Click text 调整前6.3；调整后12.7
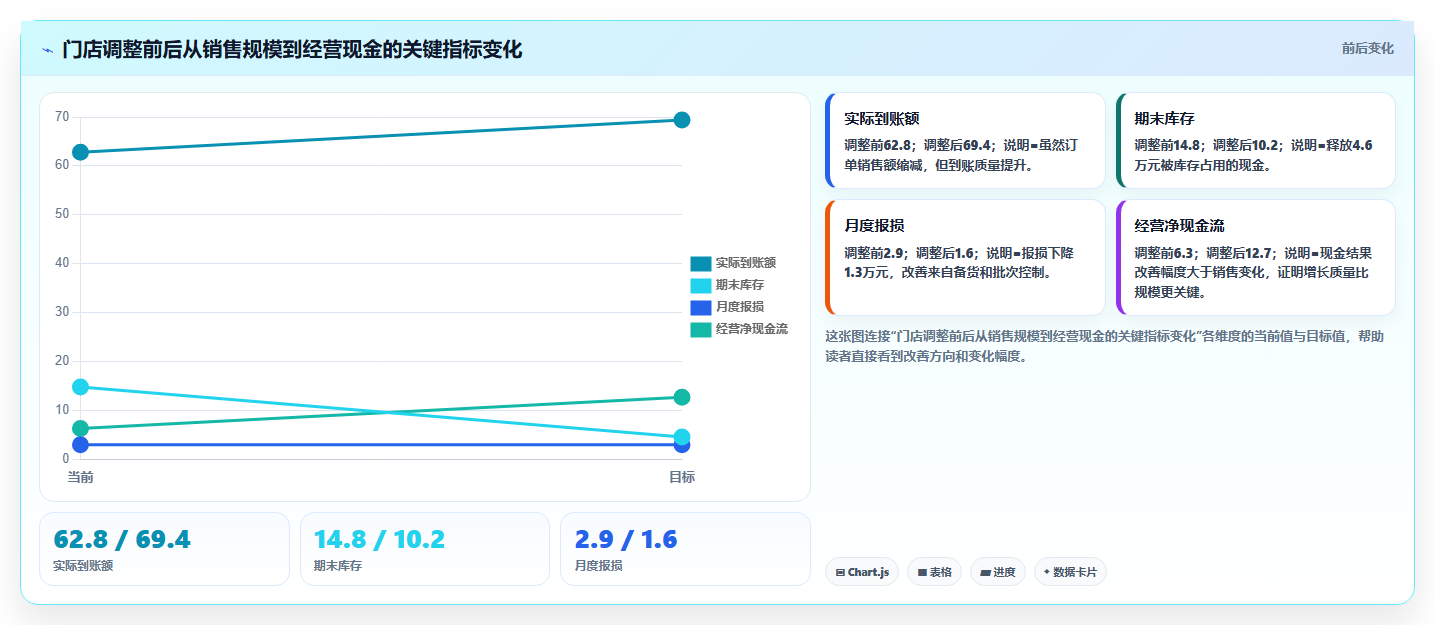This screenshot has width=1435, height=625. pyautogui.click(x=1202, y=253)
